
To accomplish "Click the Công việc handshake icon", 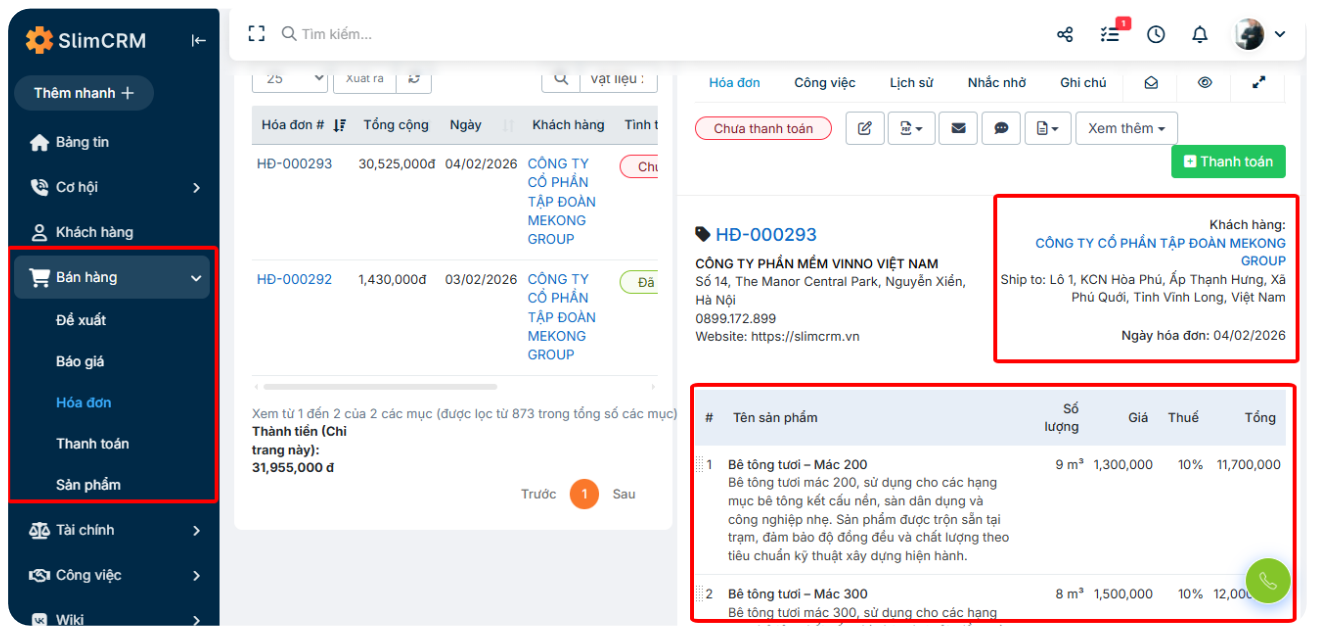I will click(x=39, y=575).
